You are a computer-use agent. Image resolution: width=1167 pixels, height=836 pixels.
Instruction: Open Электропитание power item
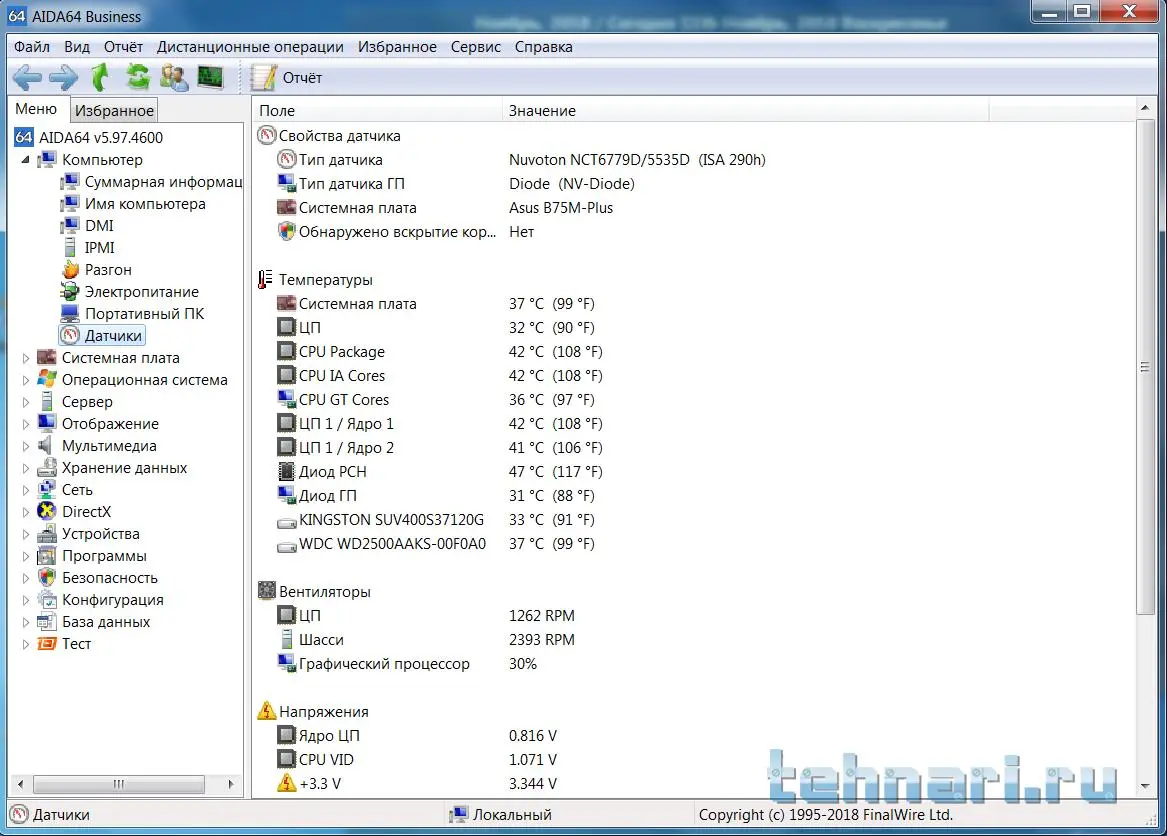click(x=130, y=292)
